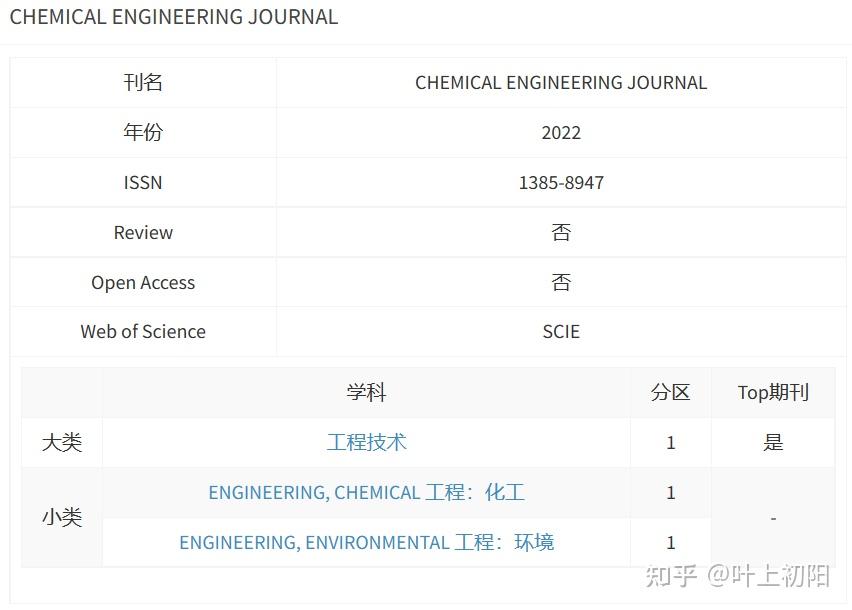Click the Top期刊 column header

(x=772, y=392)
